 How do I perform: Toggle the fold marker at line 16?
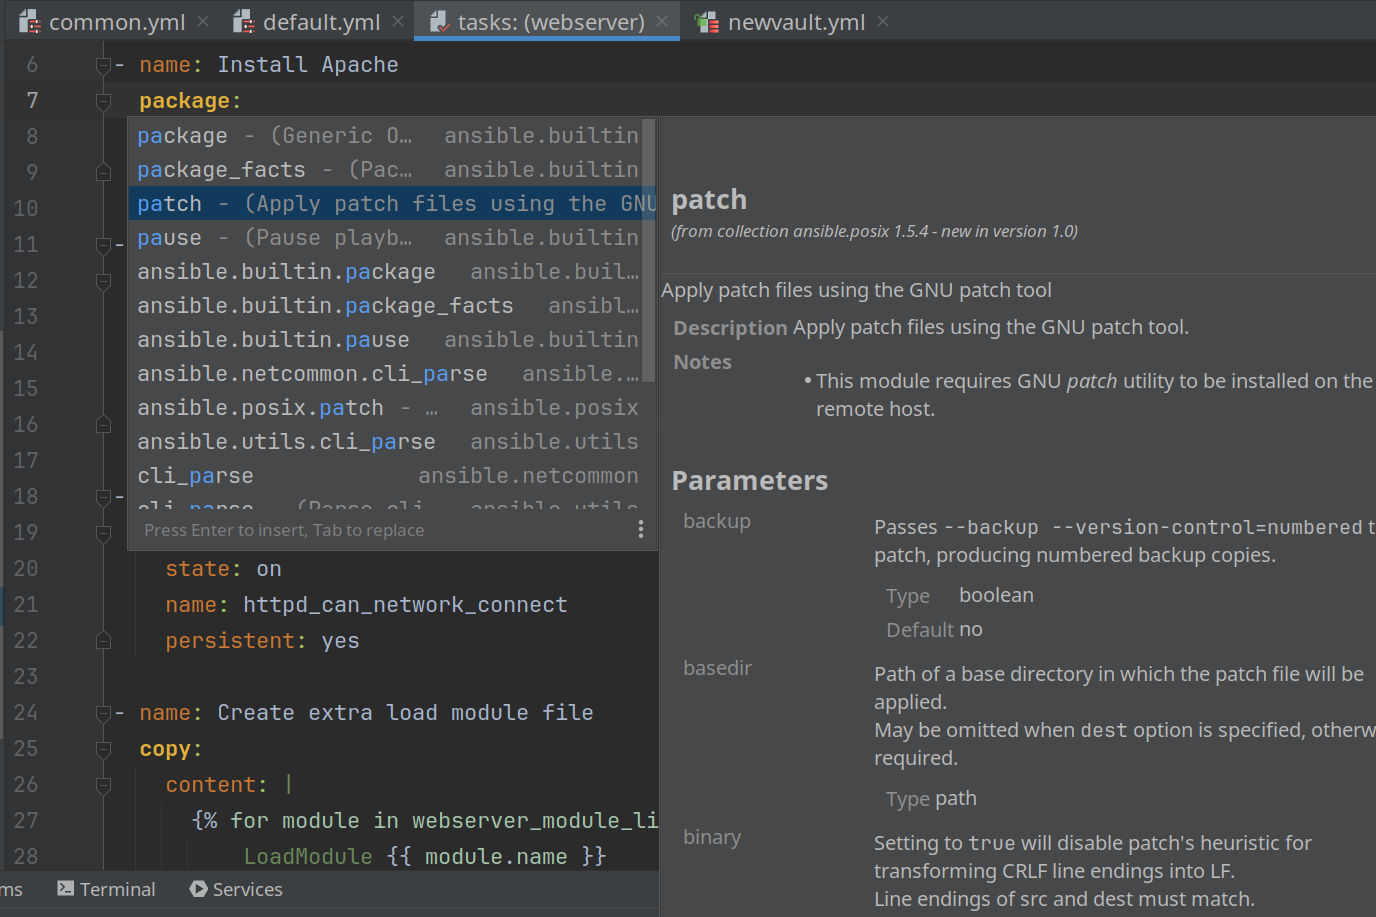(x=103, y=425)
